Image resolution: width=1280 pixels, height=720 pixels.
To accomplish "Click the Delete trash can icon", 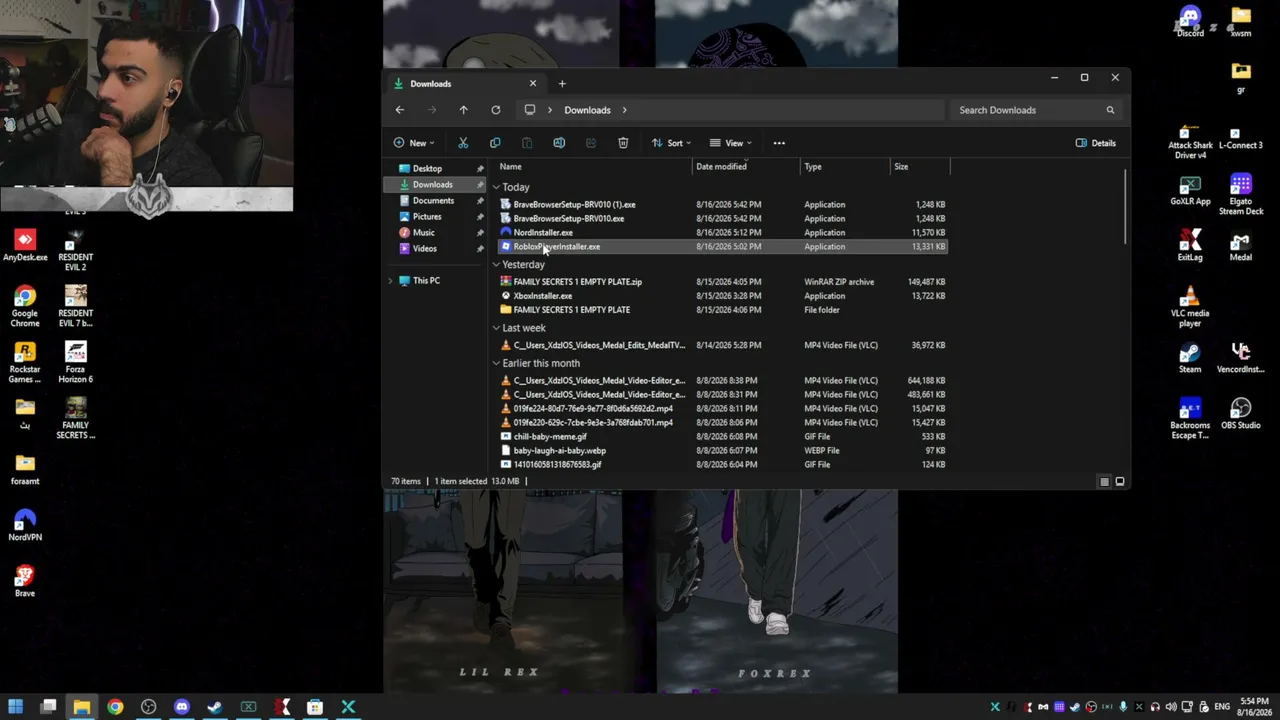I will click(x=623, y=143).
